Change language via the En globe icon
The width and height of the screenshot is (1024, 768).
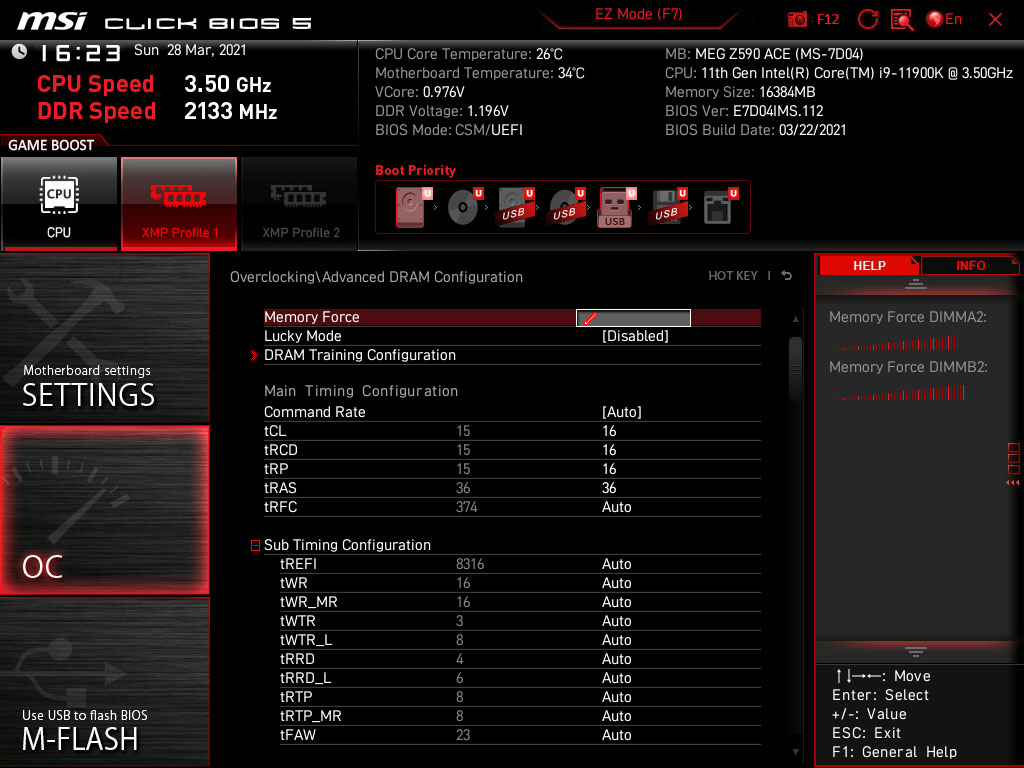[944, 20]
